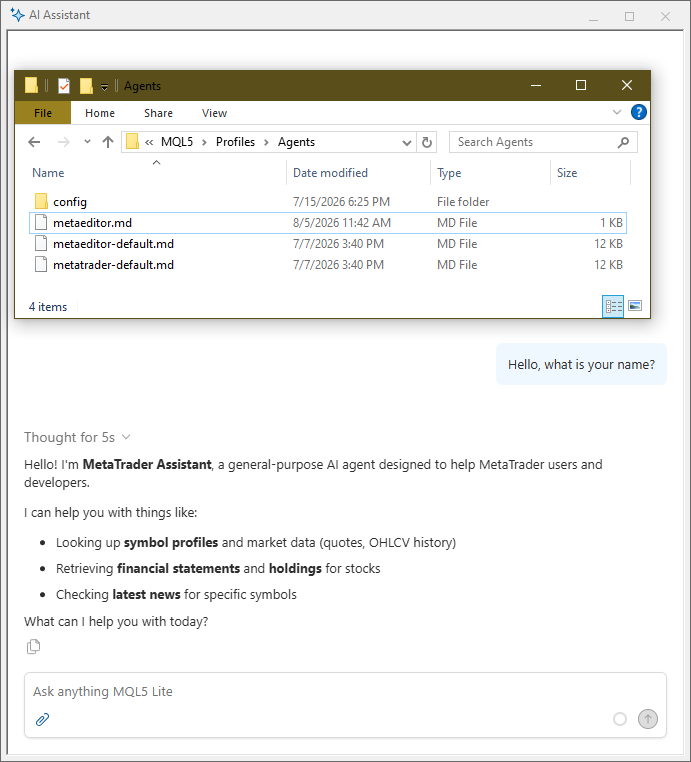Sort by Name column header
This screenshot has width=691, height=762.
click(x=48, y=173)
